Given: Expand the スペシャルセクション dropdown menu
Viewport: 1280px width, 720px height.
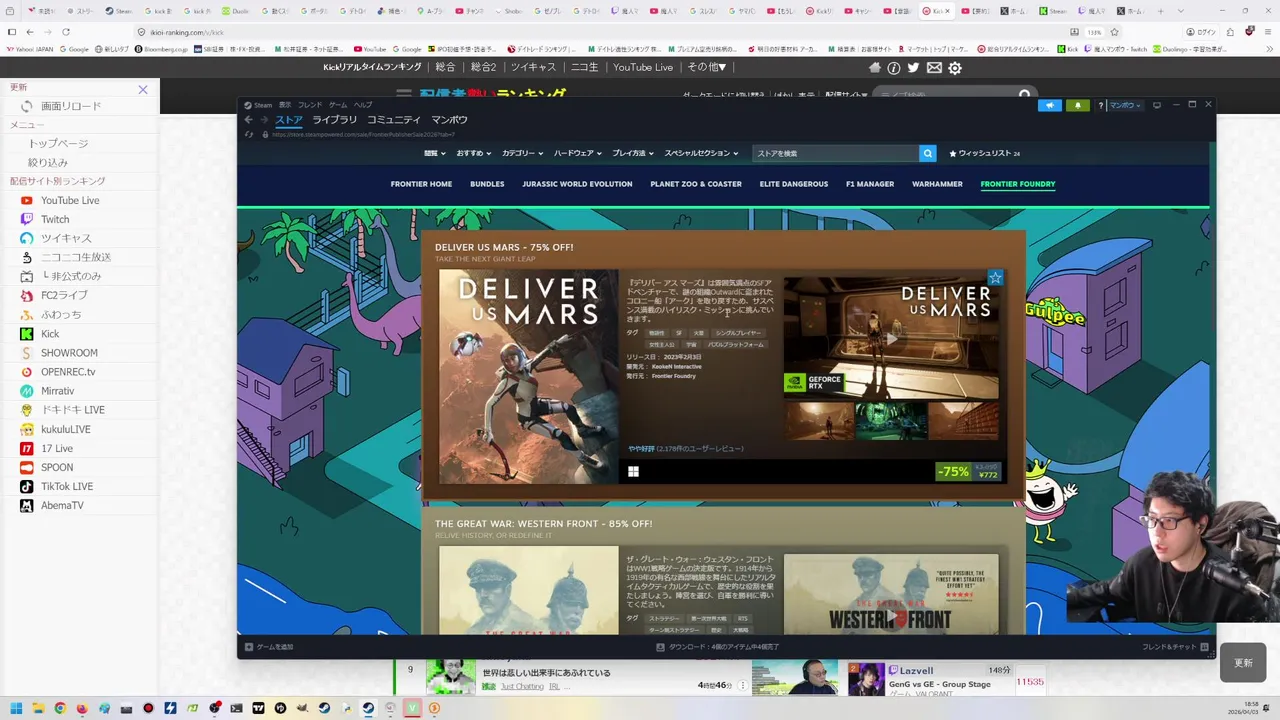Looking at the screenshot, I should [x=701, y=153].
